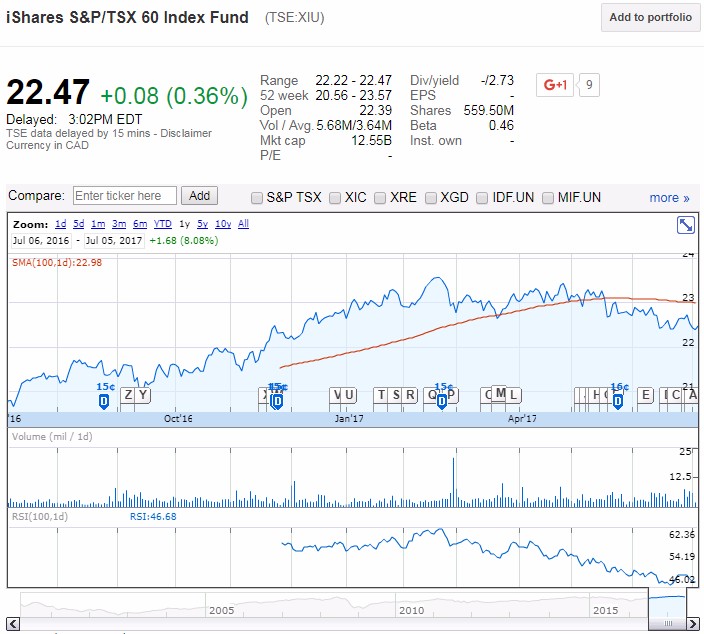Click the Add compare ticker button

[x=199, y=196]
